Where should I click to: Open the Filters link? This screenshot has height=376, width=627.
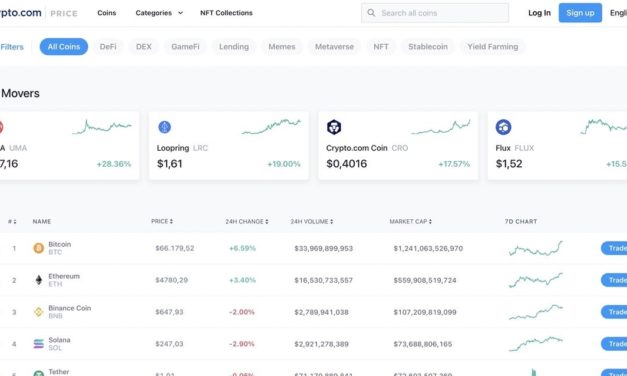pyautogui.click(x=12, y=47)
